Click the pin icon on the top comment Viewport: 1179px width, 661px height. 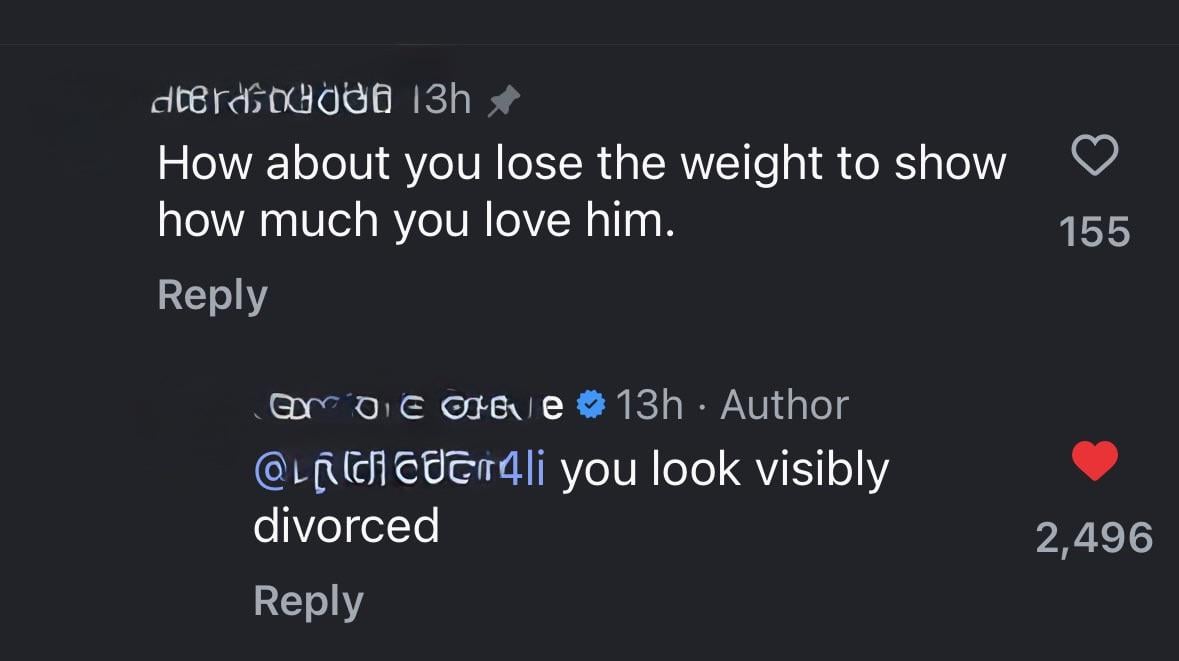[503, 100]
